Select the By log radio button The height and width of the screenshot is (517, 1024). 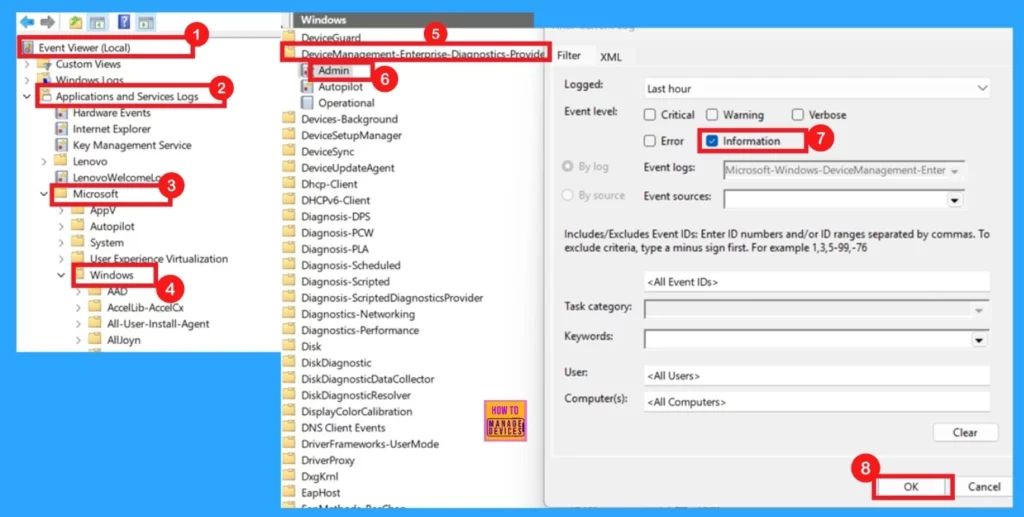coord(568,167)
